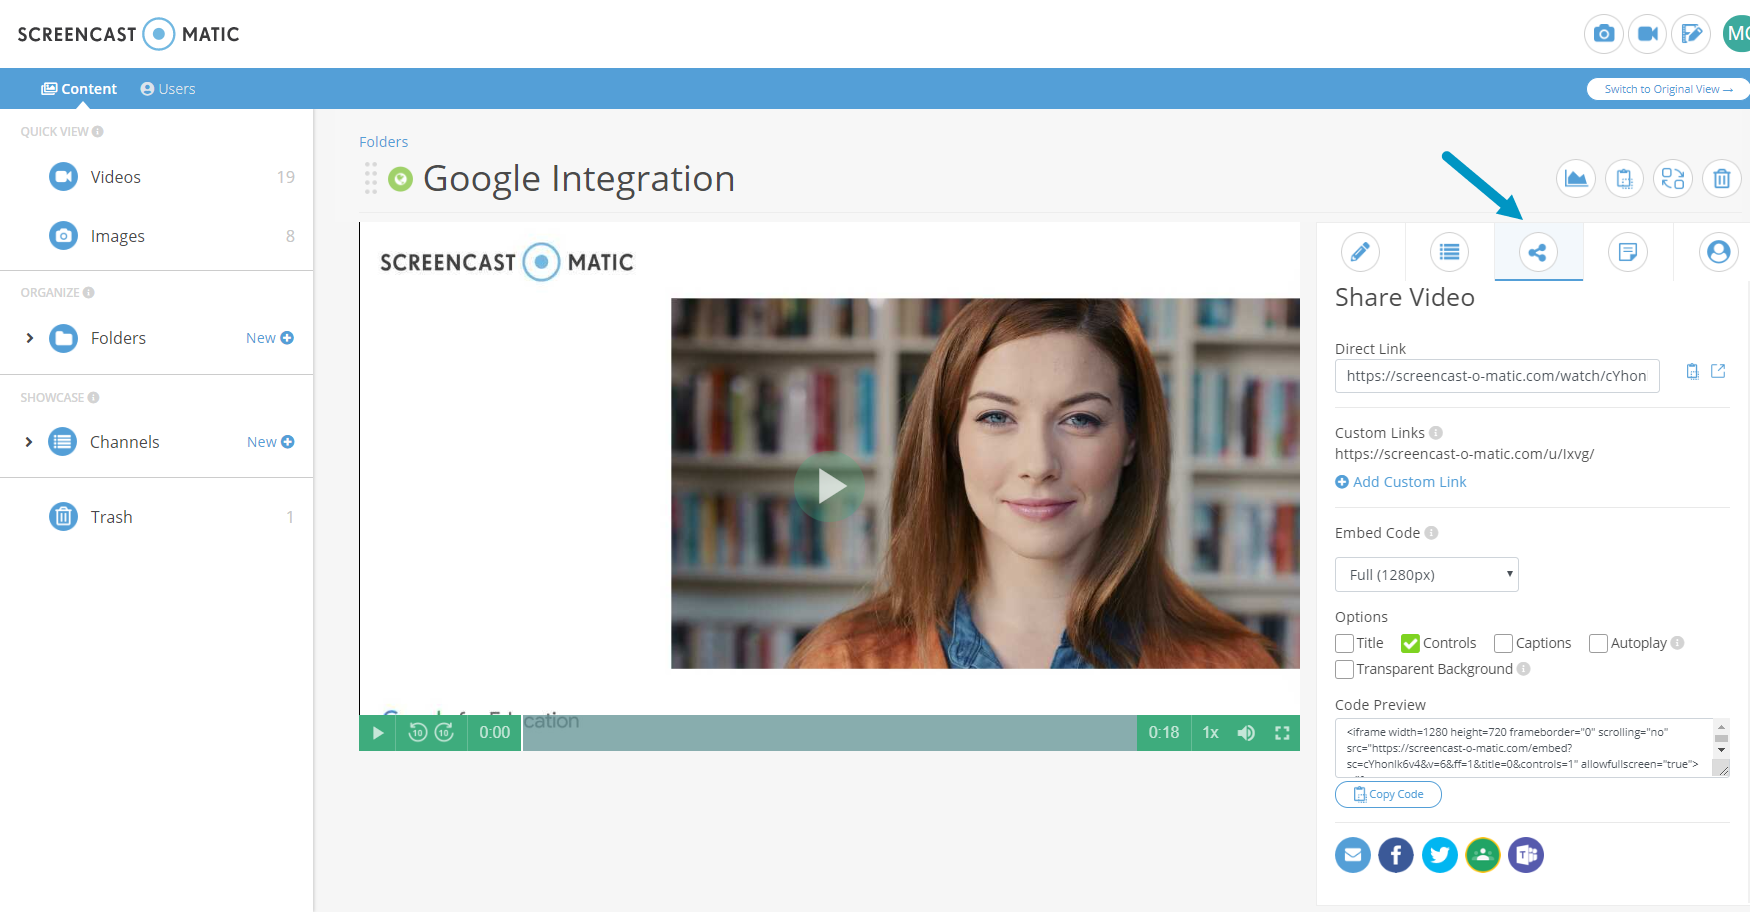Enable the Title embed option checkbox
The image size is (1750, 912).
point(1345,643)
